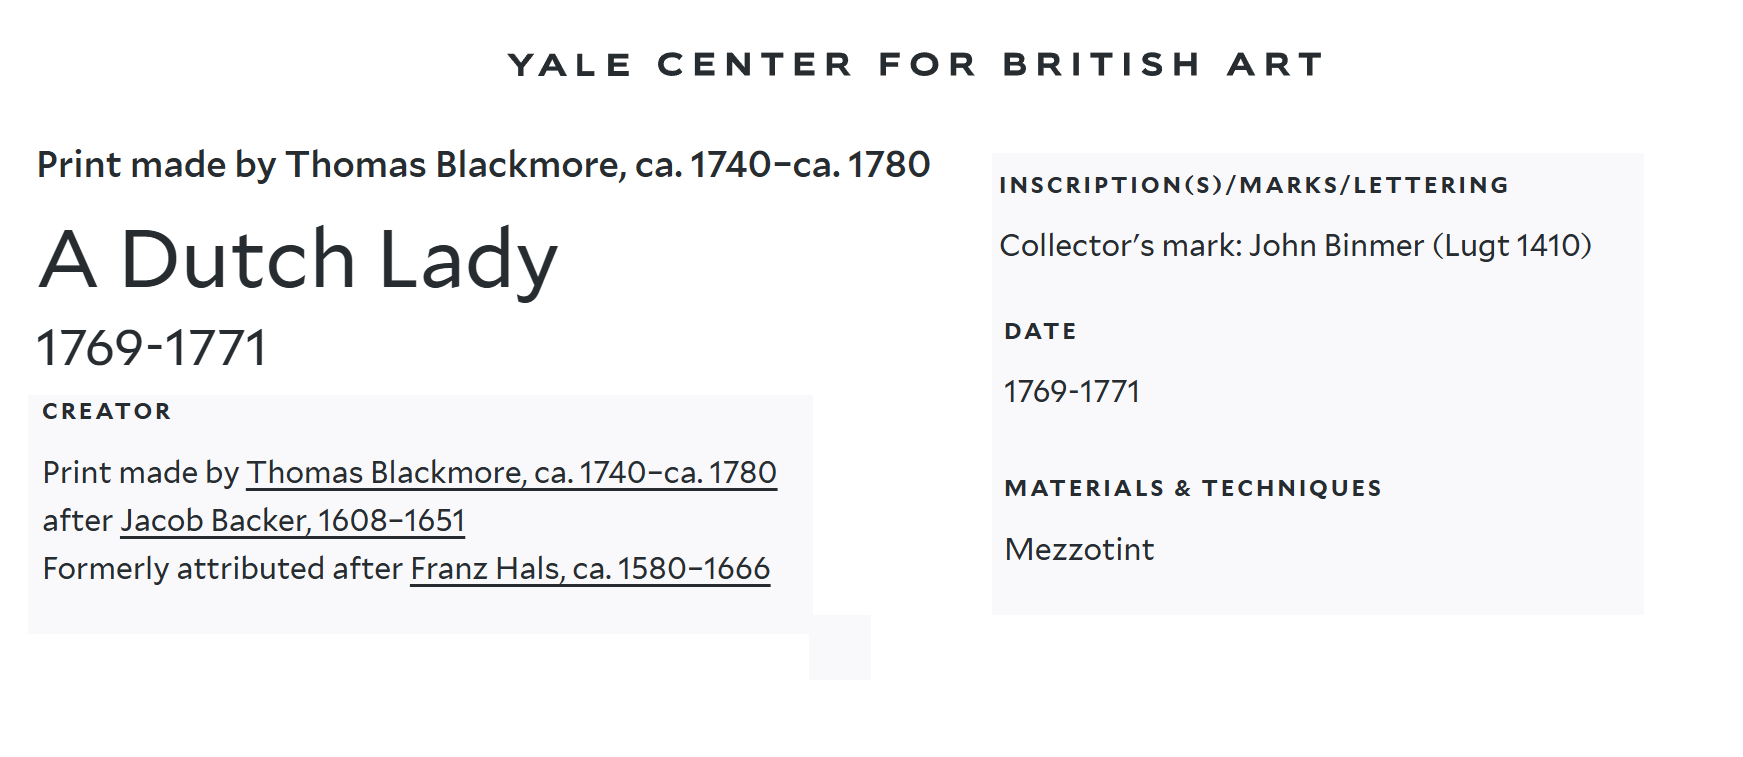Click the name John Binmer in the collector's mark

(1336, 245)
